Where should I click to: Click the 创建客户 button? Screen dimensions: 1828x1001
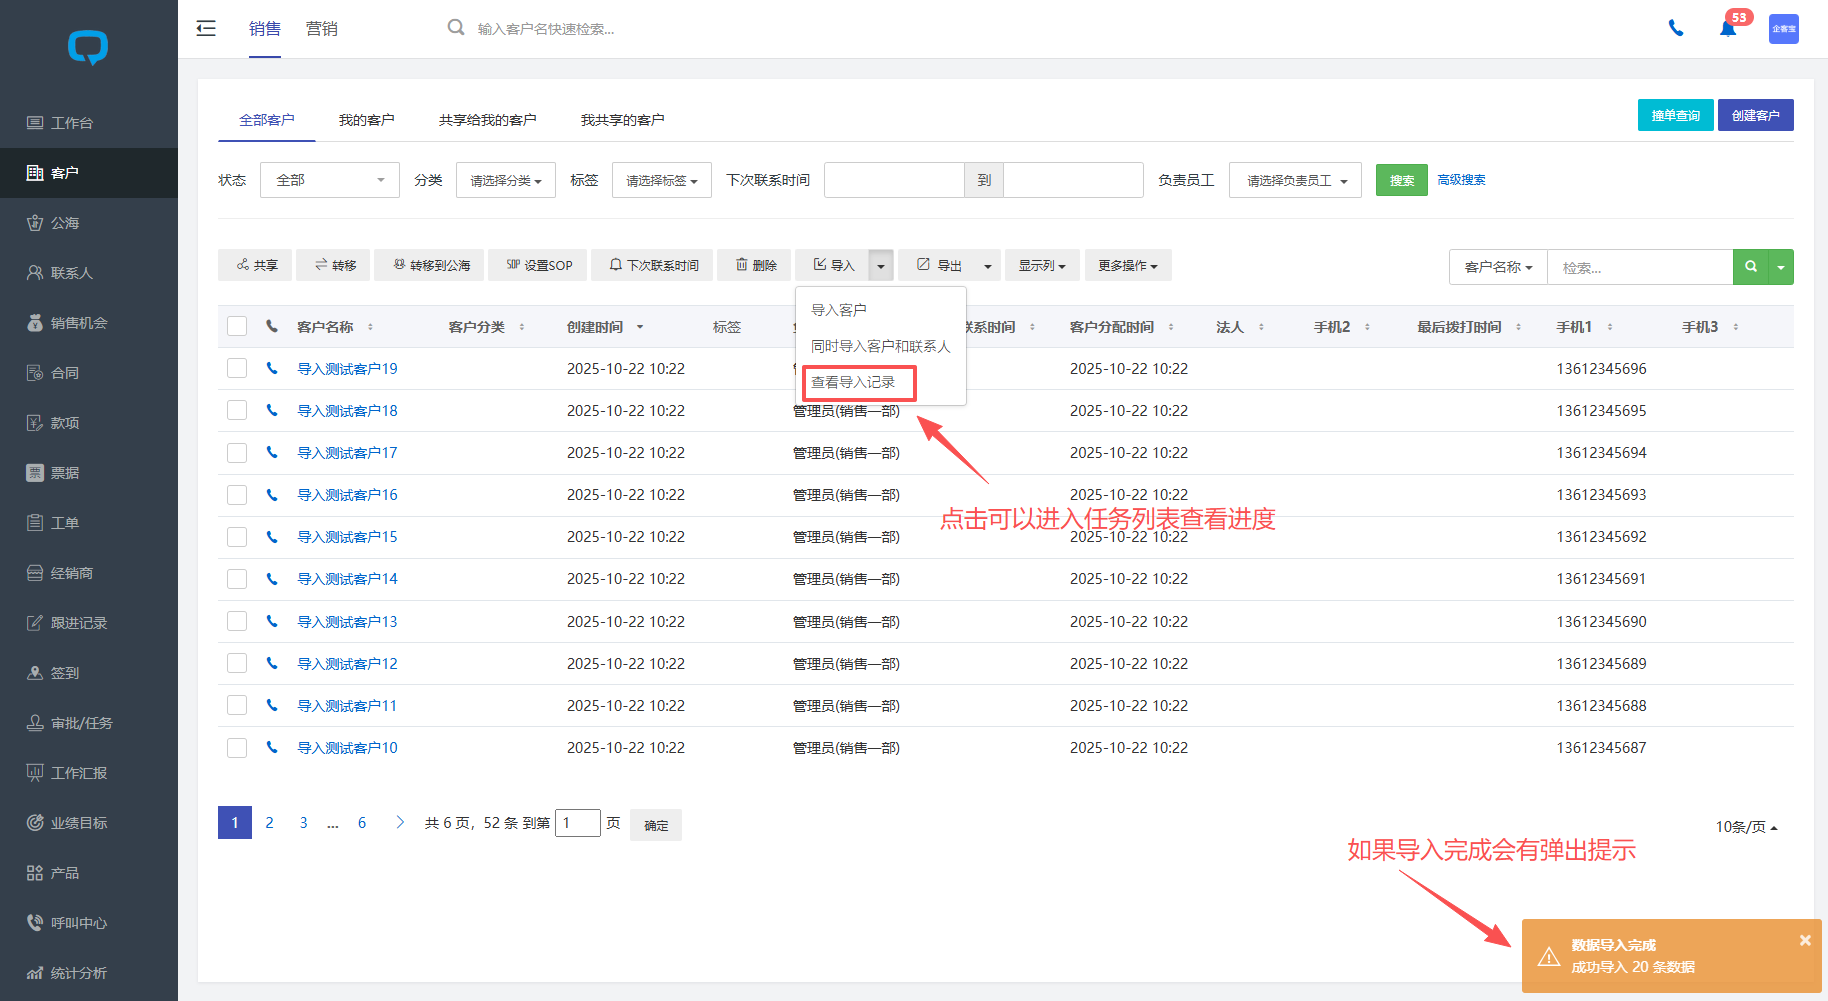point(1755,115)
